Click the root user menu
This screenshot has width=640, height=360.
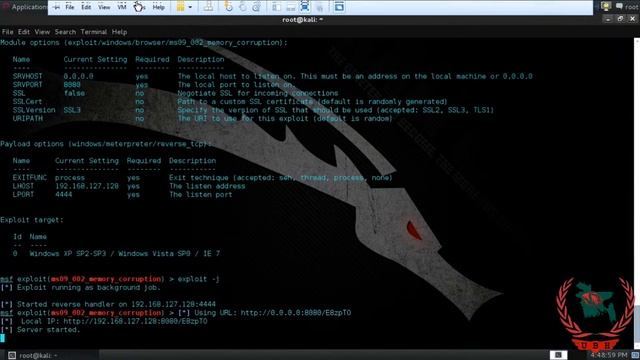pyautogui.click(x=631, y=7)
